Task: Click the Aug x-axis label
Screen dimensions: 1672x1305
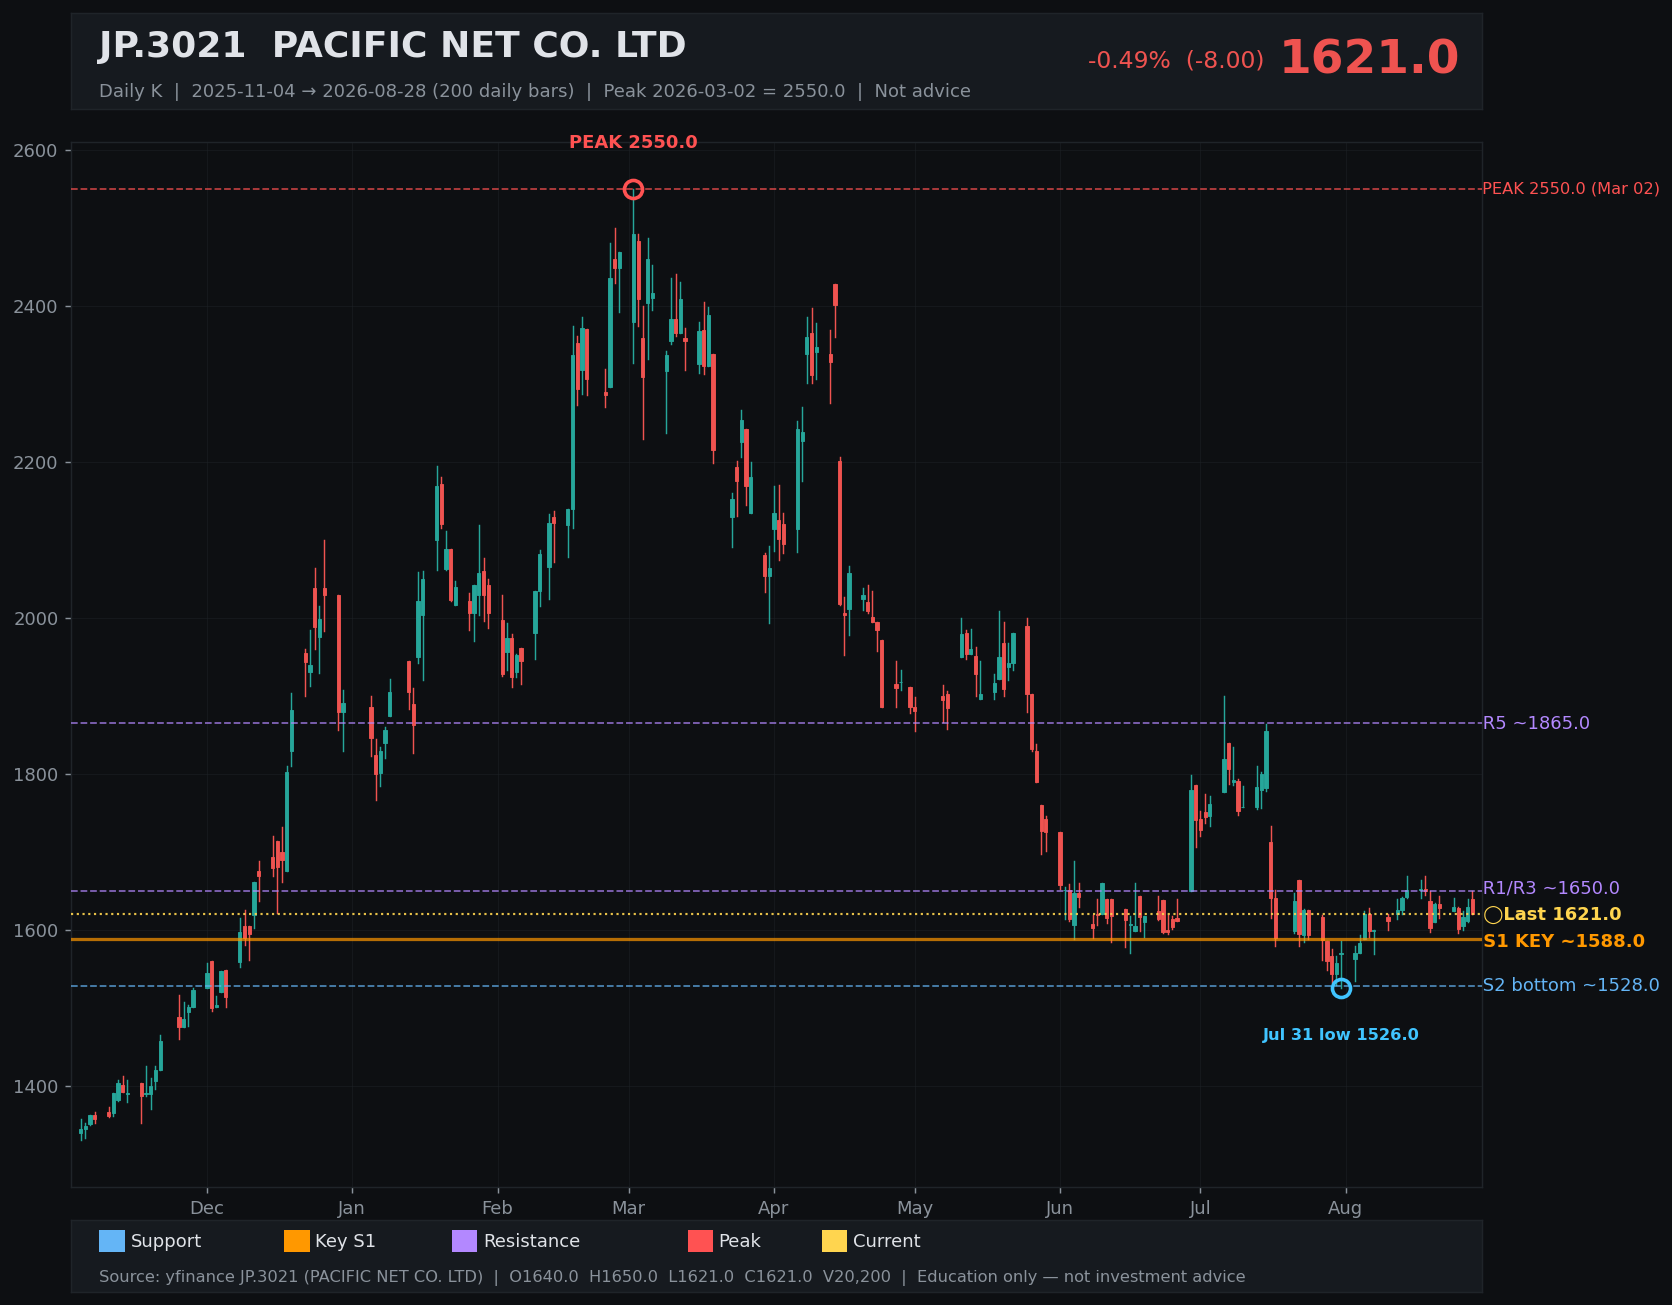Action: coord(1345,1208)
